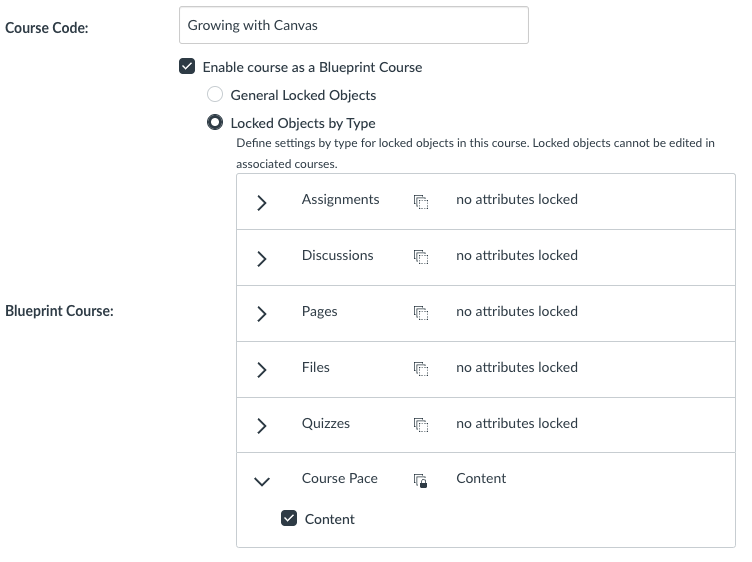Click the lock icon beside Discussions
752x562 pixels.
(x=421, y=257)
